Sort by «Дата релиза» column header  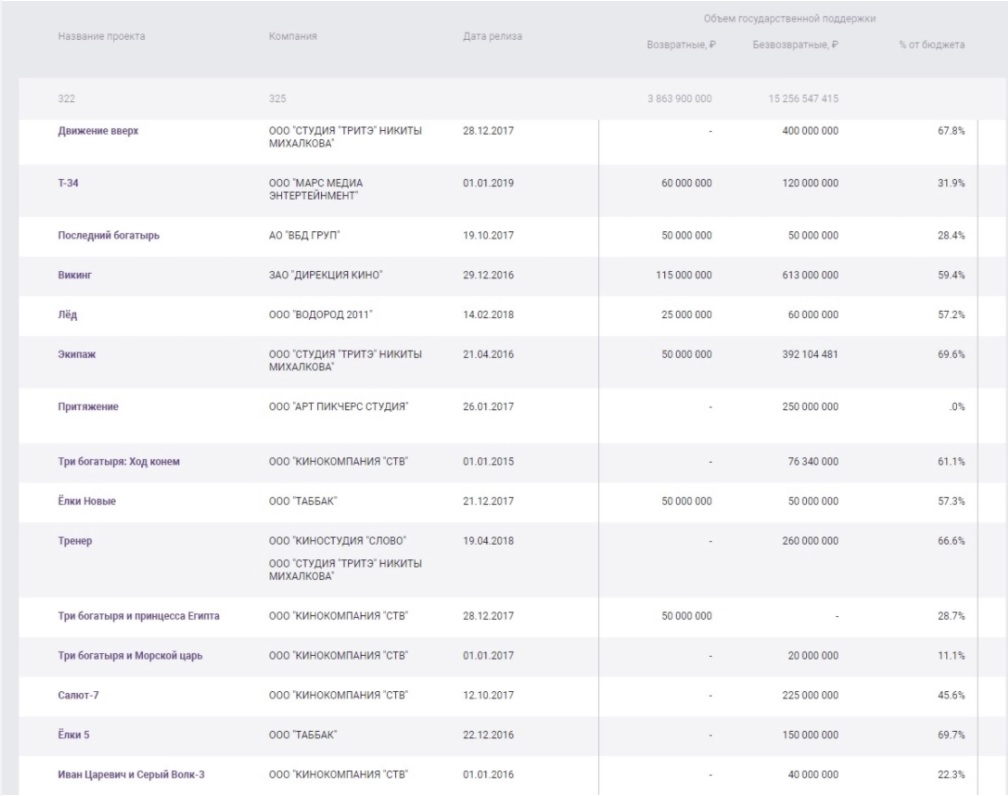click(492, 37)
